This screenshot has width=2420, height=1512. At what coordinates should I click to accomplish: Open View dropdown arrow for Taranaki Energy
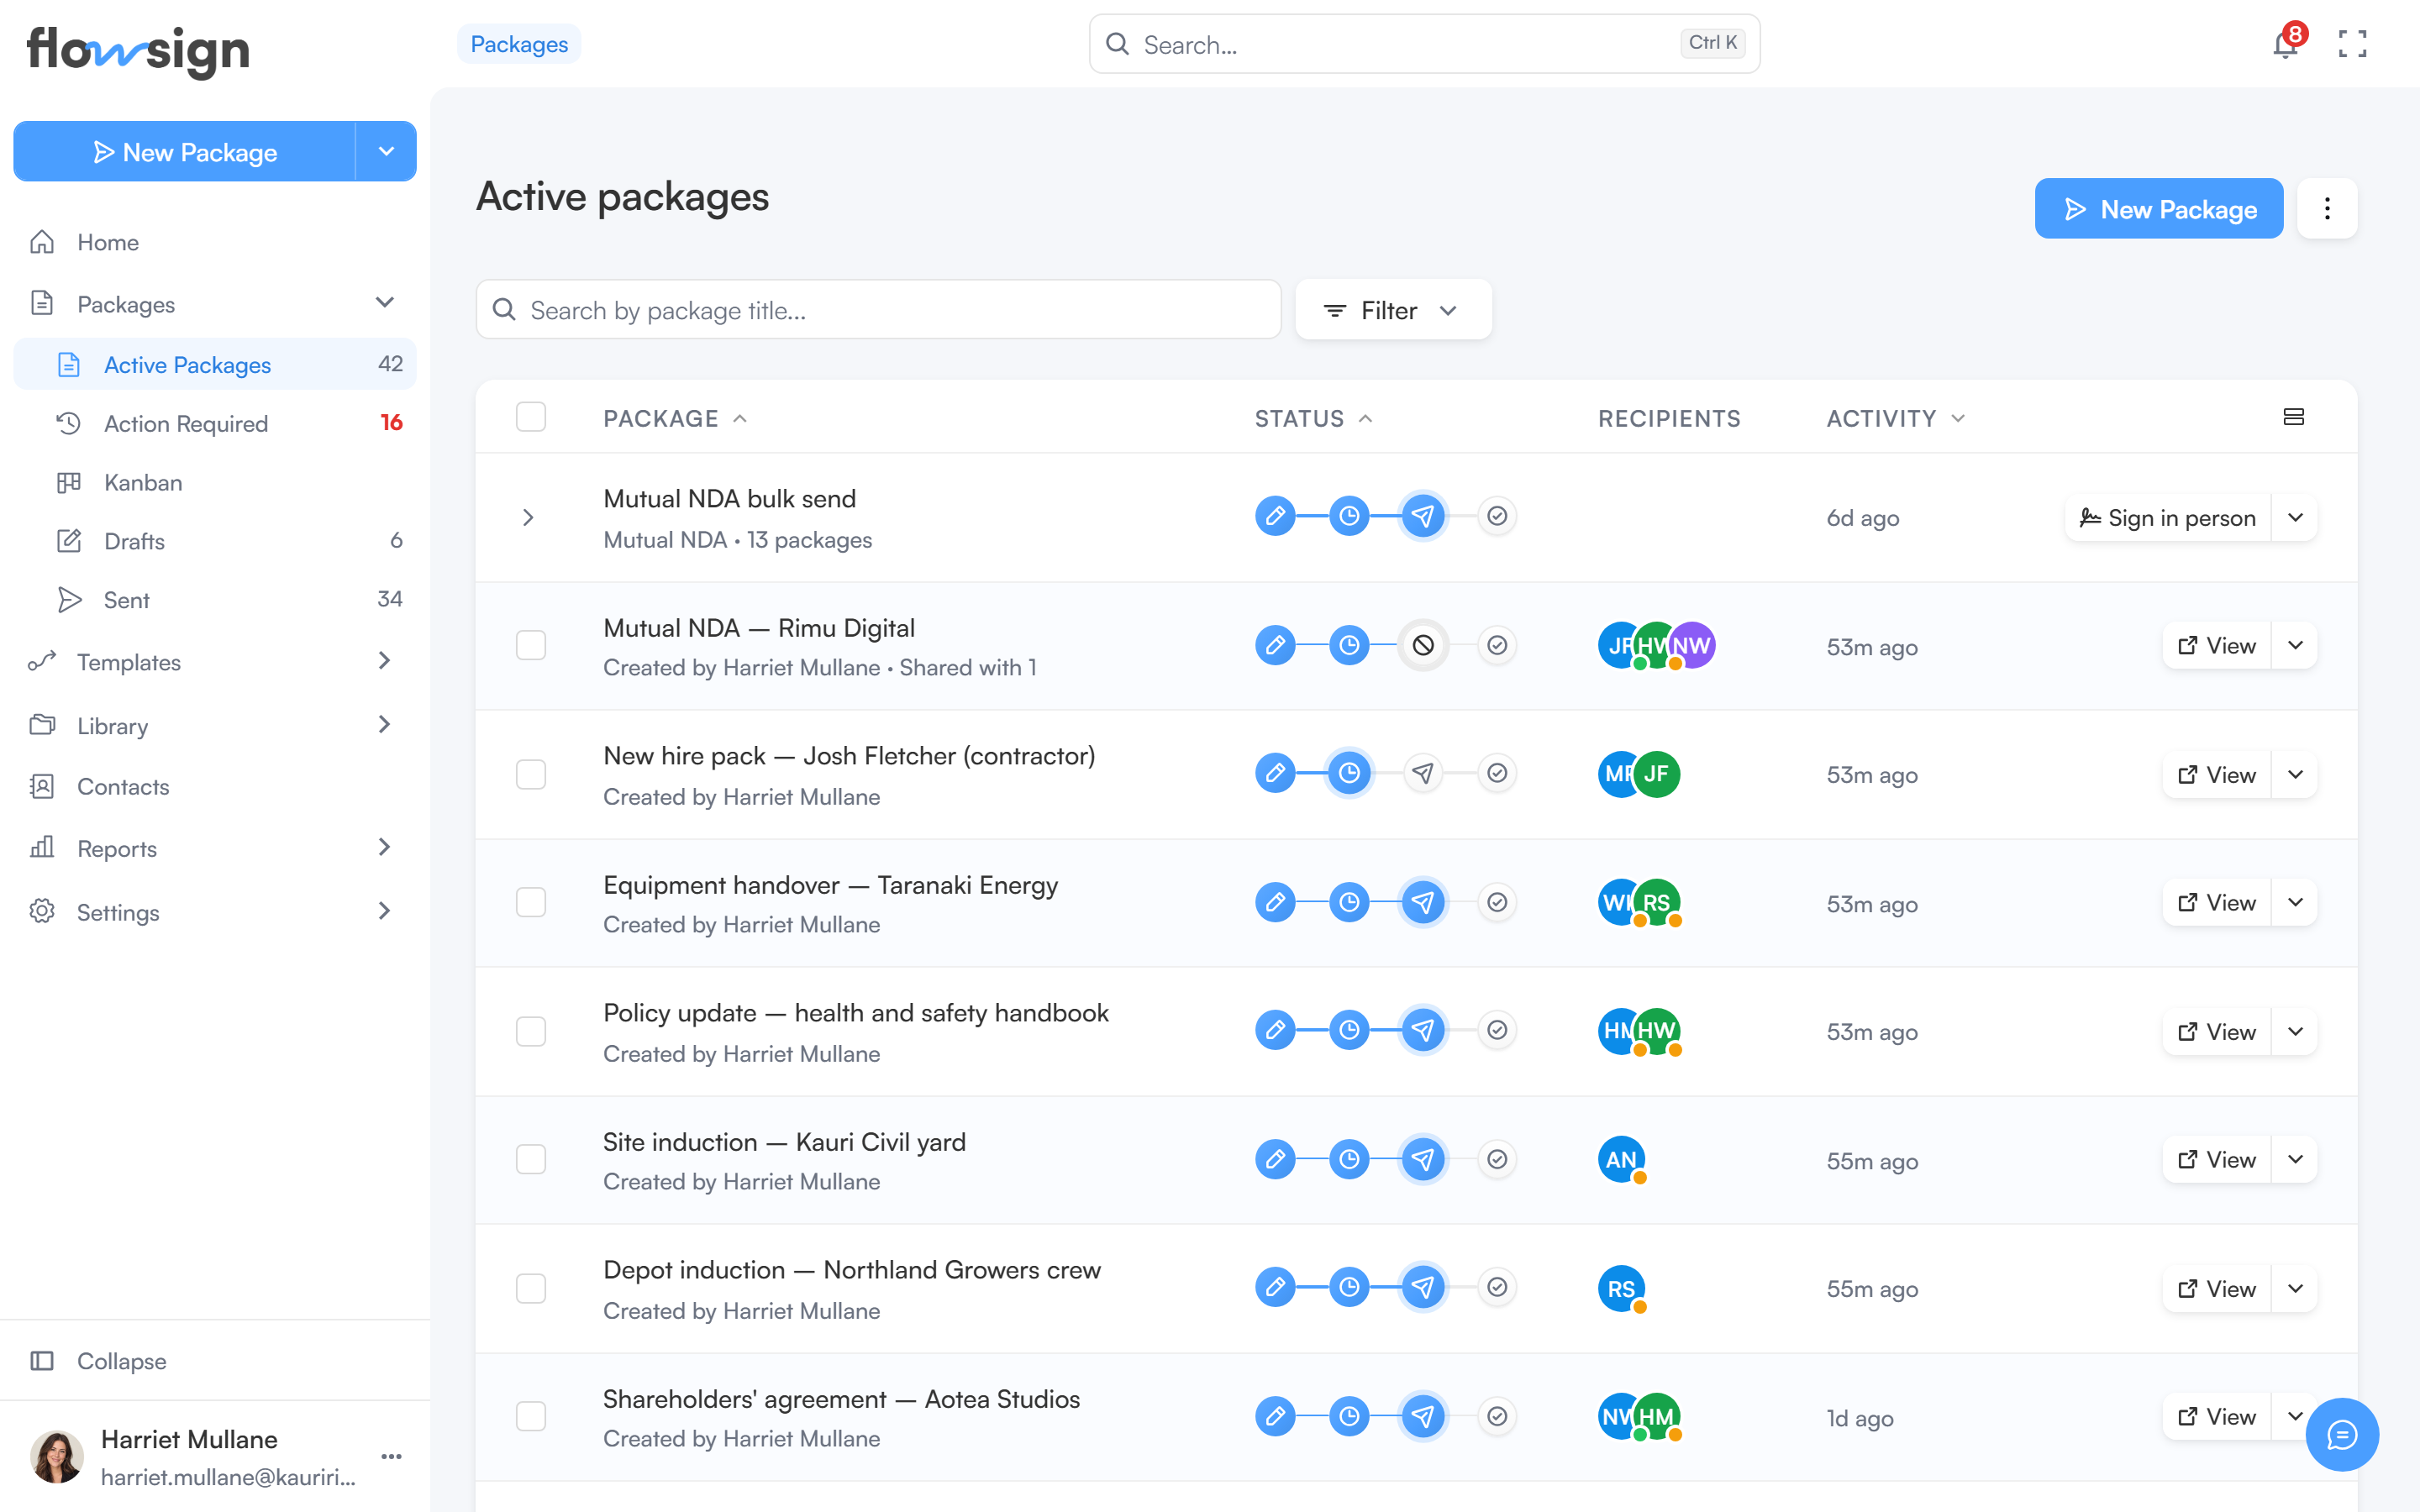click(x=2295, y=902)
